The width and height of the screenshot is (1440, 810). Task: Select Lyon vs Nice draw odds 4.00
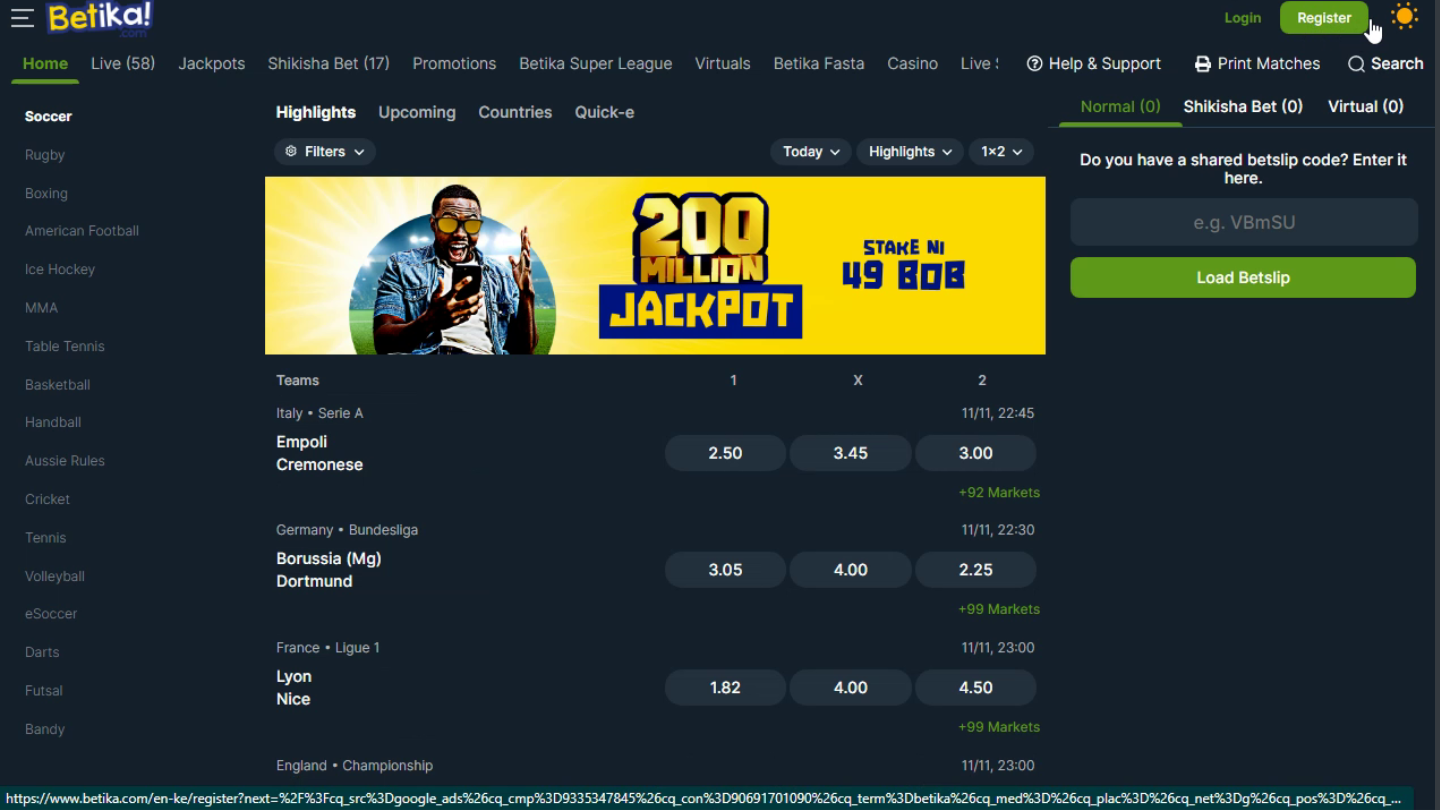click(x=850, y=688)
